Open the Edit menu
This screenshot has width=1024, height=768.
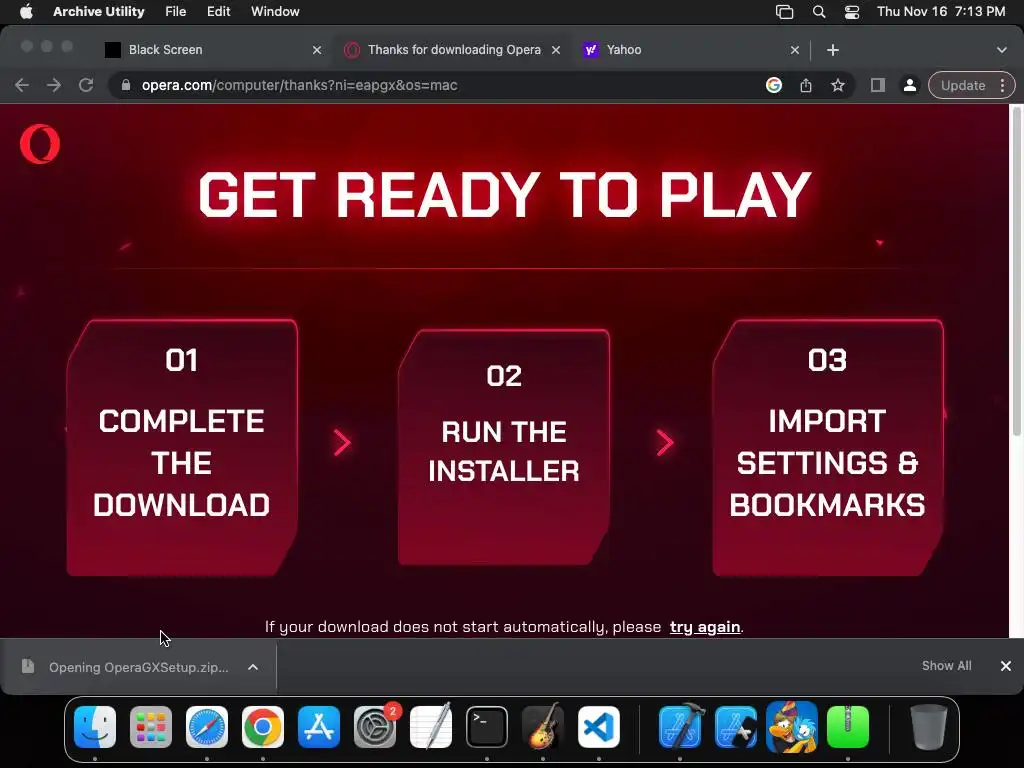(x=219, y=11)
